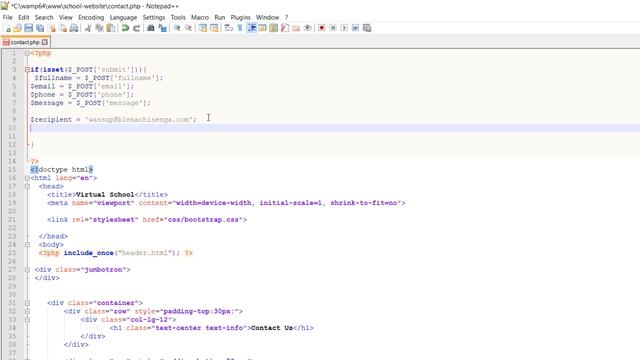Image resolution: width=640 pixels, height=360 pixels.
Task: Cut the selection using the scissors icon
Action: pyautogui.click(x=88, y=28)
